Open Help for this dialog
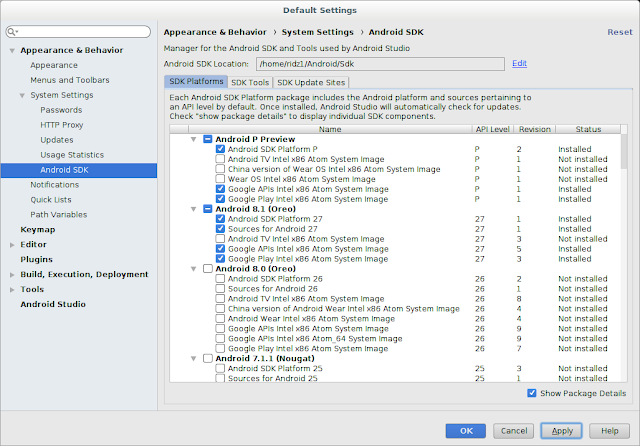Image resolution: width=640 pixels, height=446 pixels. pyautogui.click(x=609, y=431)
